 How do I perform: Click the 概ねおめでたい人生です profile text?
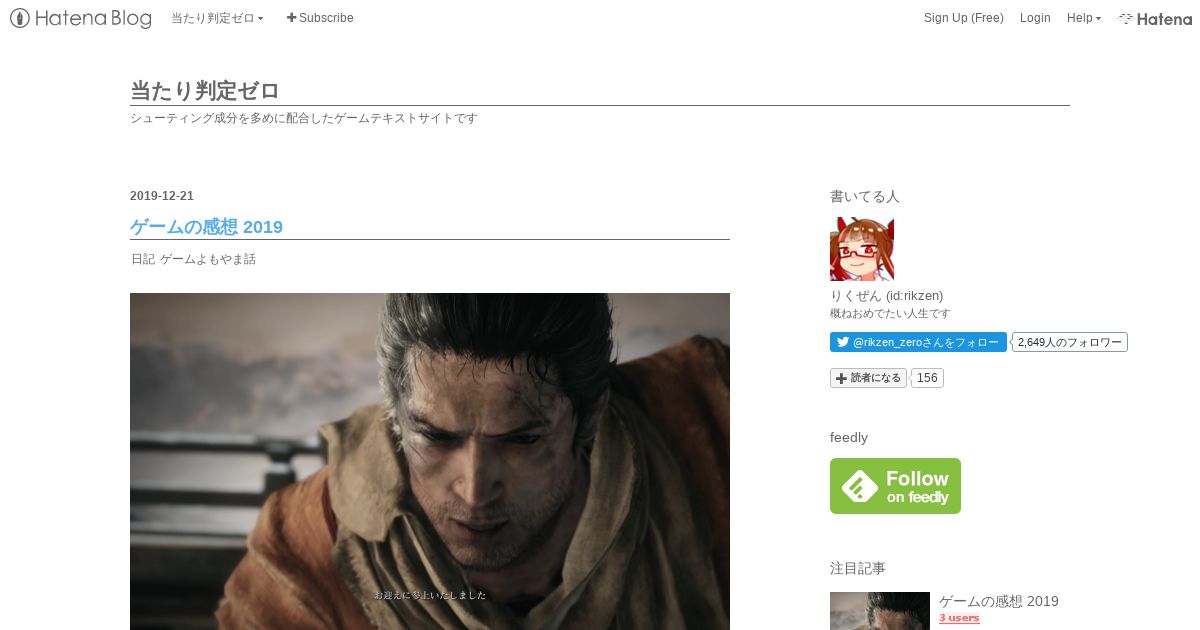pos(890,313)
